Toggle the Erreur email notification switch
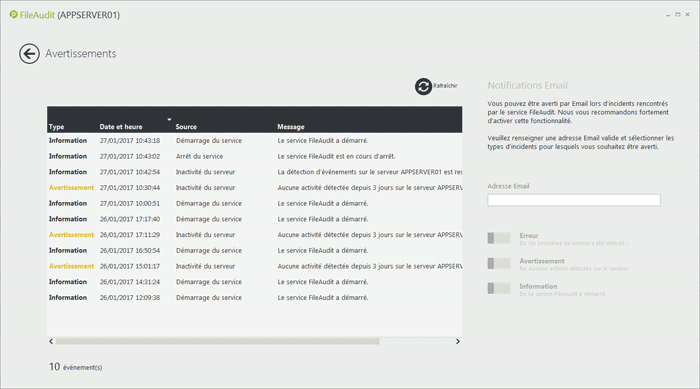700x389 pixels. [499, 238]
